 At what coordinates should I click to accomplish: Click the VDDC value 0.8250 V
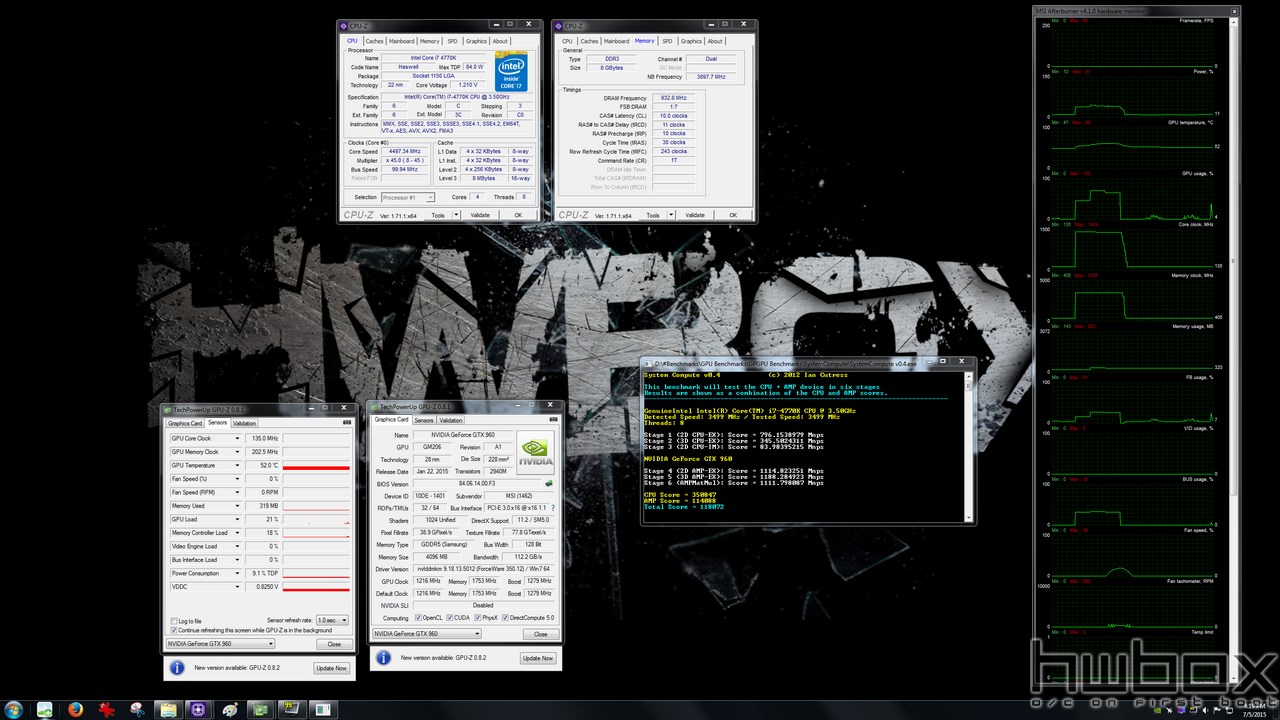[x=264, y=587]
